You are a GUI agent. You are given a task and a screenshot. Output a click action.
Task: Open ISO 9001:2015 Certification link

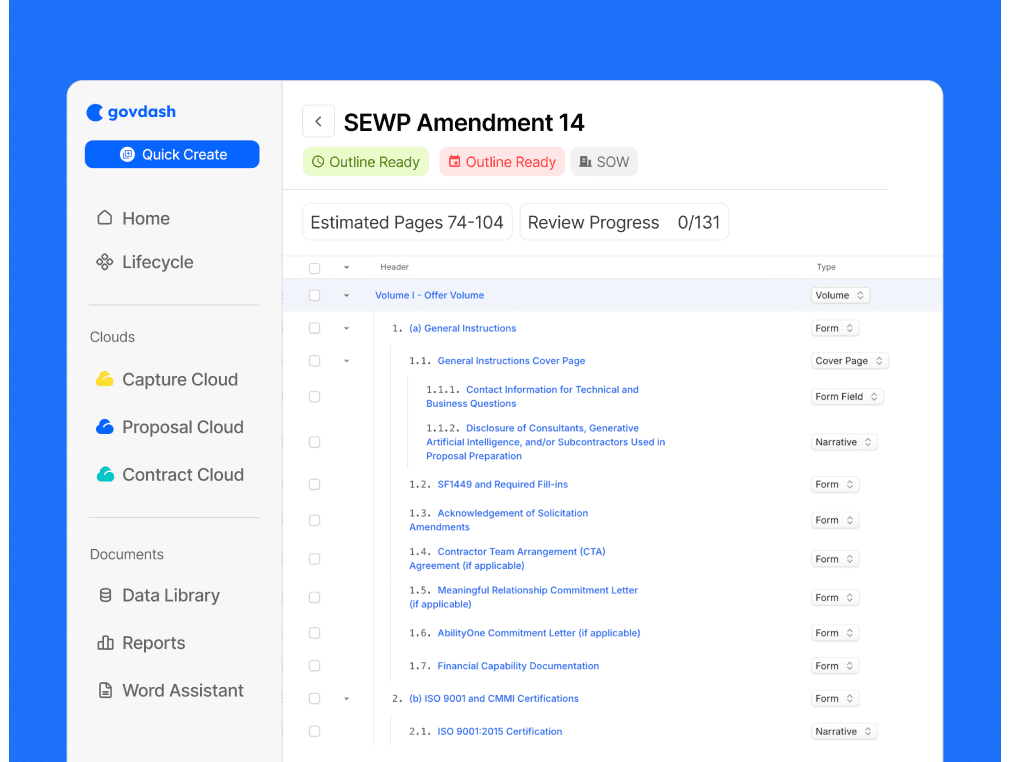(500, 731)
